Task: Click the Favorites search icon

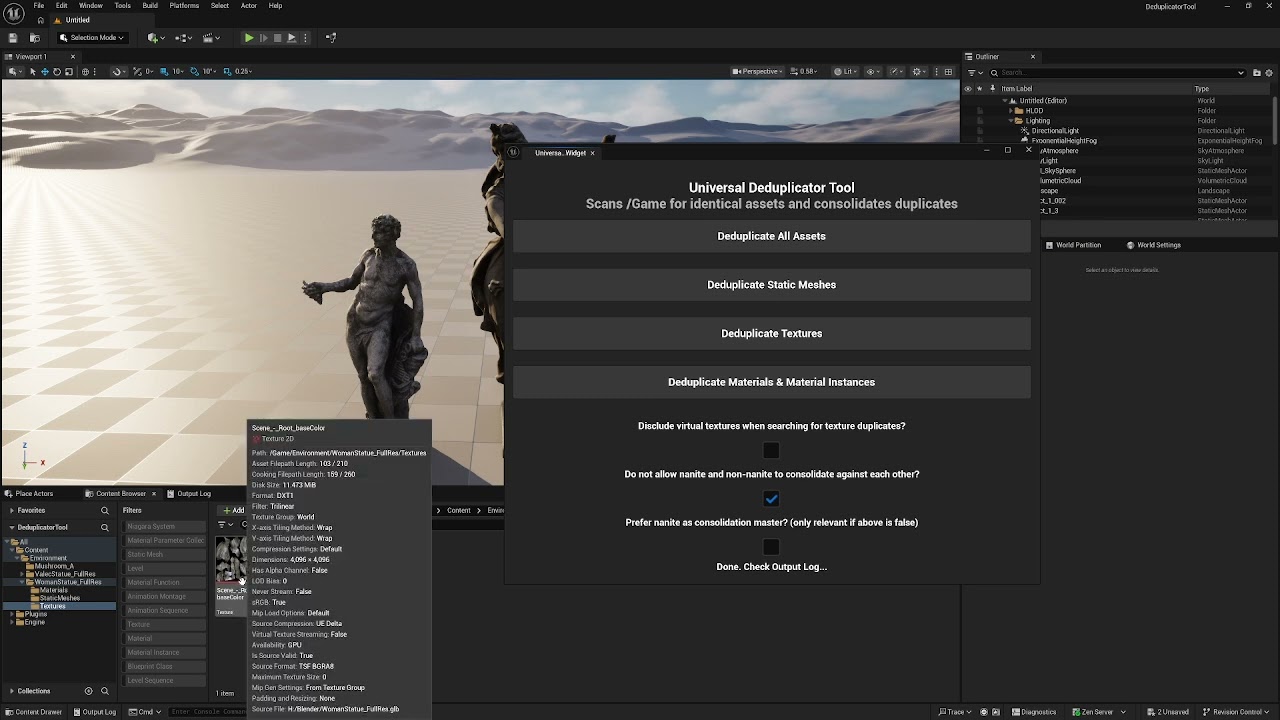Action: point(104,510)
